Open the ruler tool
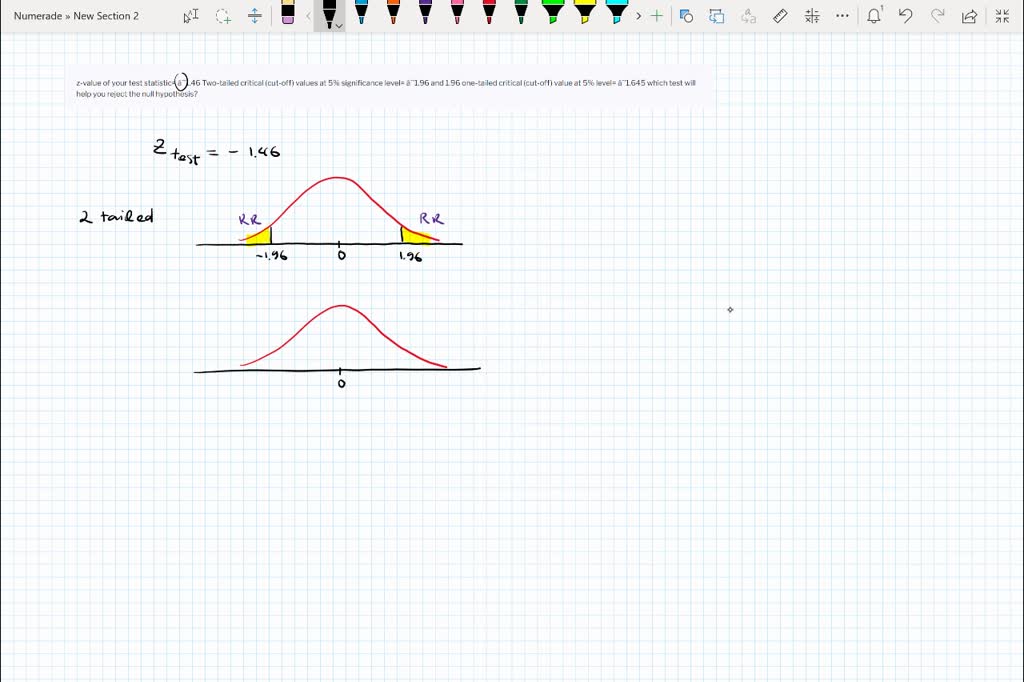1024x682 pixels. 781,16
